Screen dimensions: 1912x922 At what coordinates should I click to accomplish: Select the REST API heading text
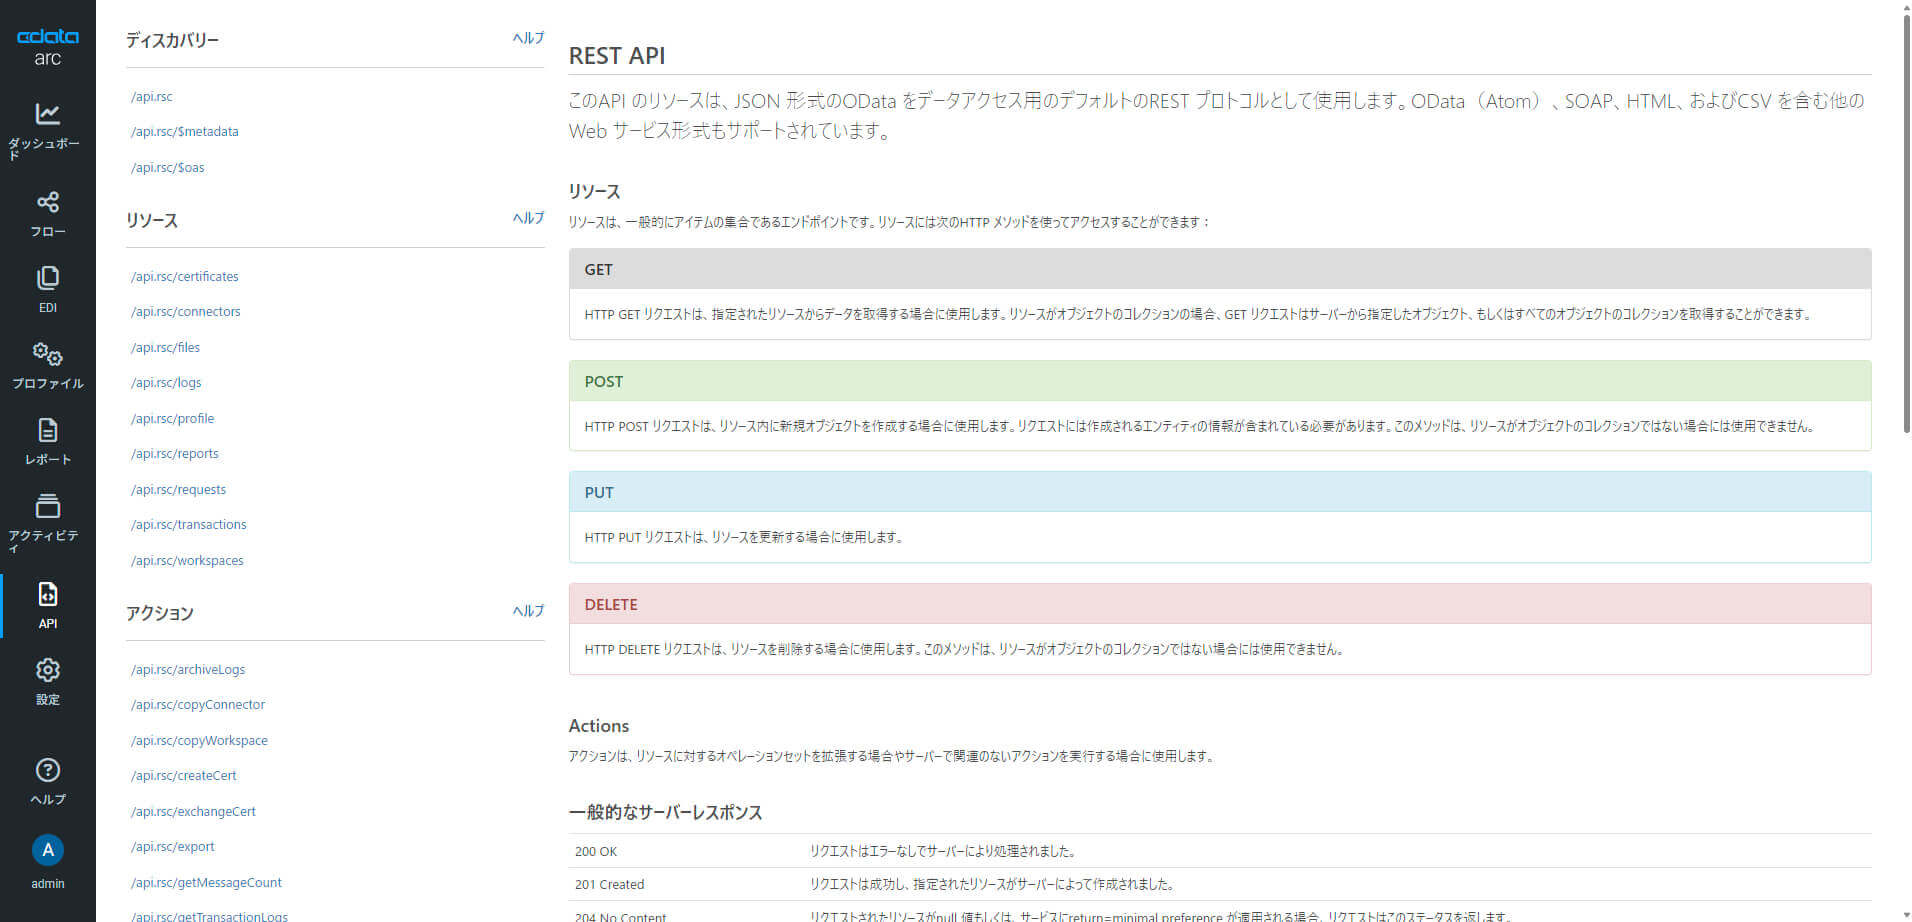point(616,56)
